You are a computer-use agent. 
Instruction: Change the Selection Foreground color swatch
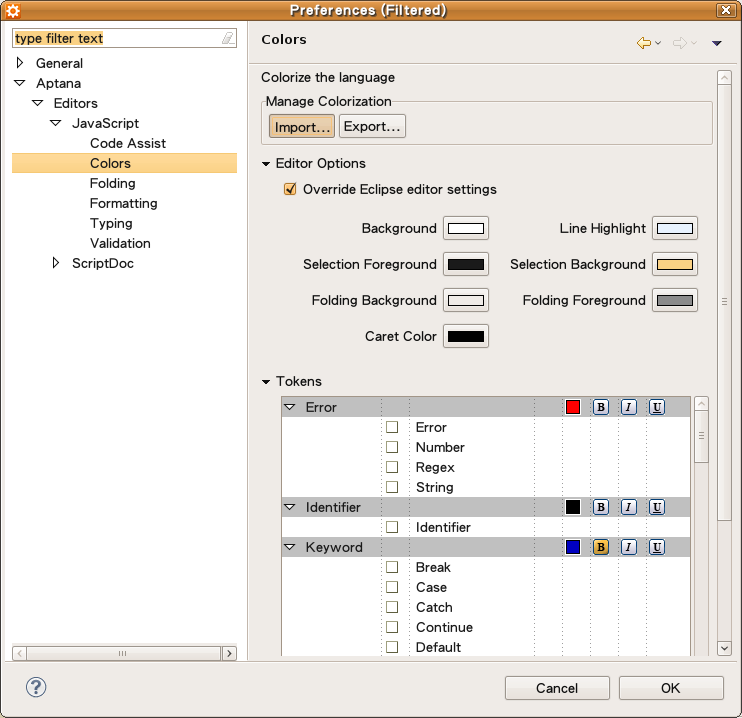pos(466,264)
